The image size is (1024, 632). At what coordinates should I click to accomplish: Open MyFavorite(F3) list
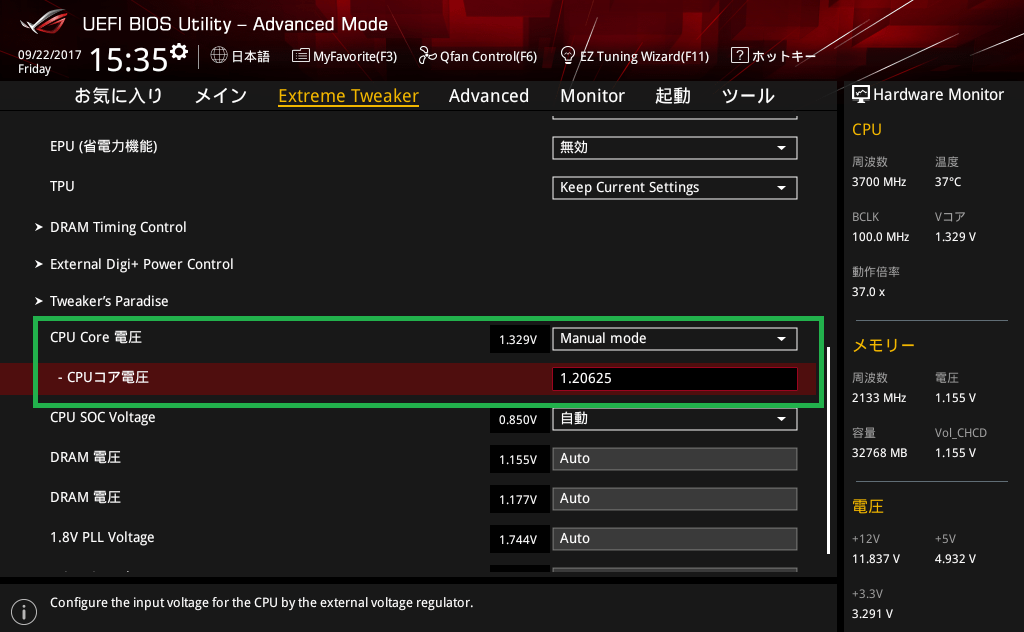[345, 56]
